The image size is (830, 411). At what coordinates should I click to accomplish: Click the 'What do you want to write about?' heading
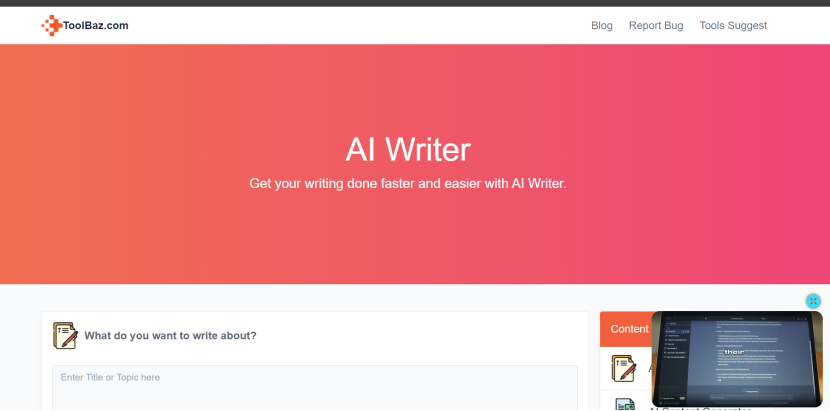point(170,336)
